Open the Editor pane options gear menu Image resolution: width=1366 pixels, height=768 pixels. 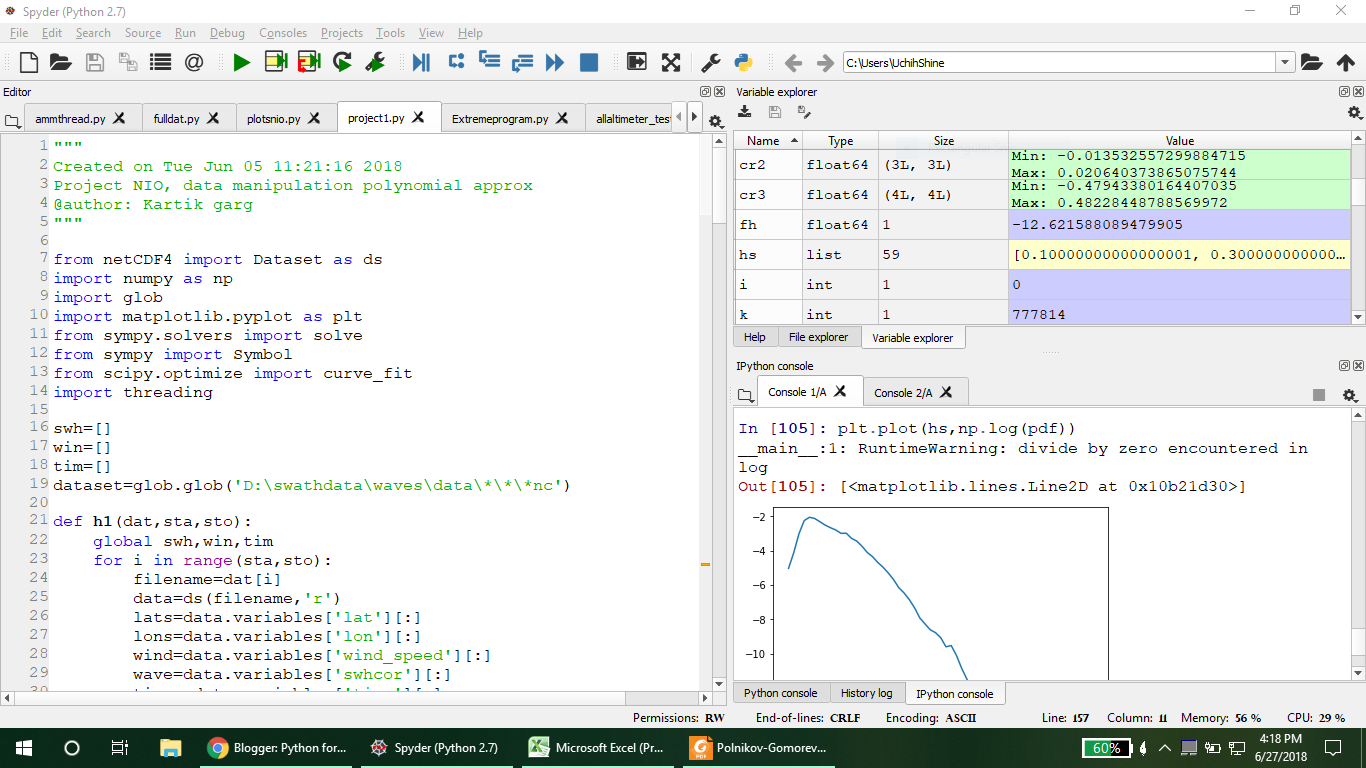tap(715, 121)
